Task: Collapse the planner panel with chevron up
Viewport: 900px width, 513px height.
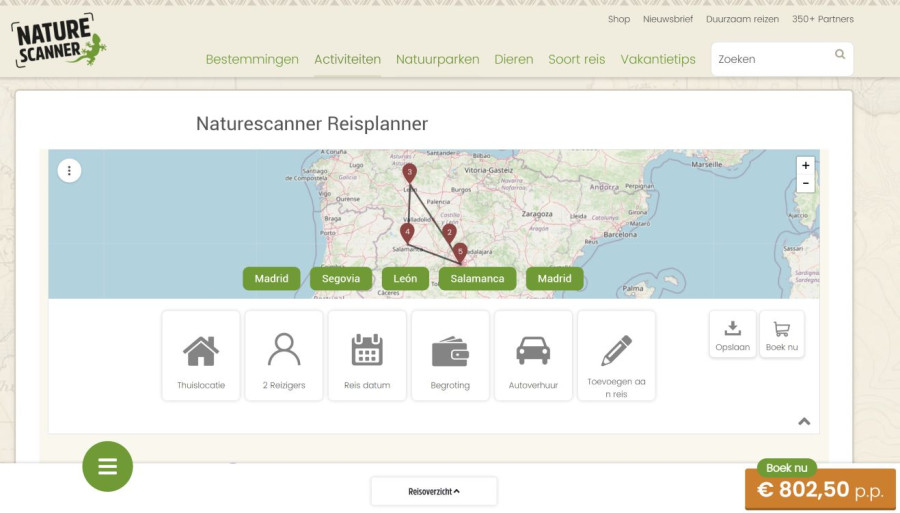Action: coord(804,422)
